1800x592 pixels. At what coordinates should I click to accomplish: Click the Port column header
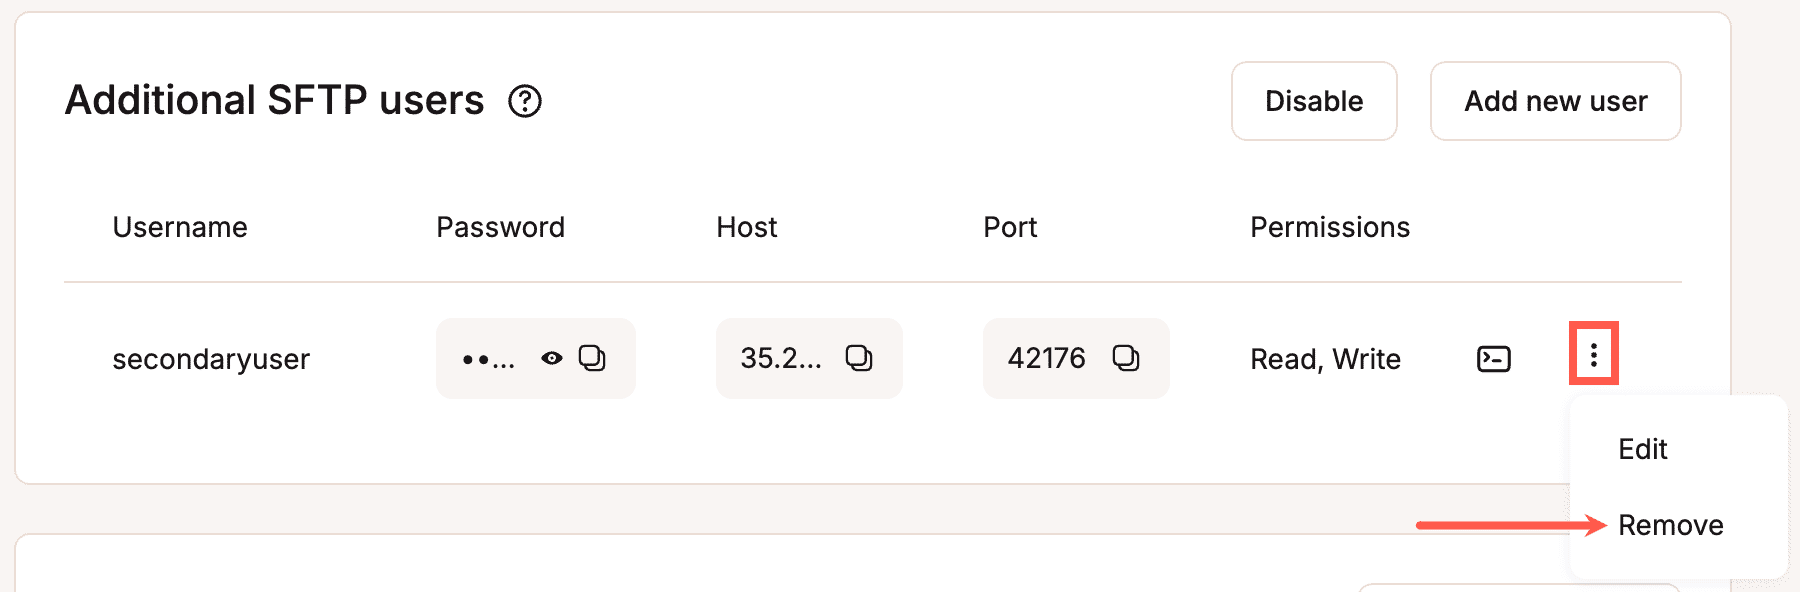(x=1009, y=227)
